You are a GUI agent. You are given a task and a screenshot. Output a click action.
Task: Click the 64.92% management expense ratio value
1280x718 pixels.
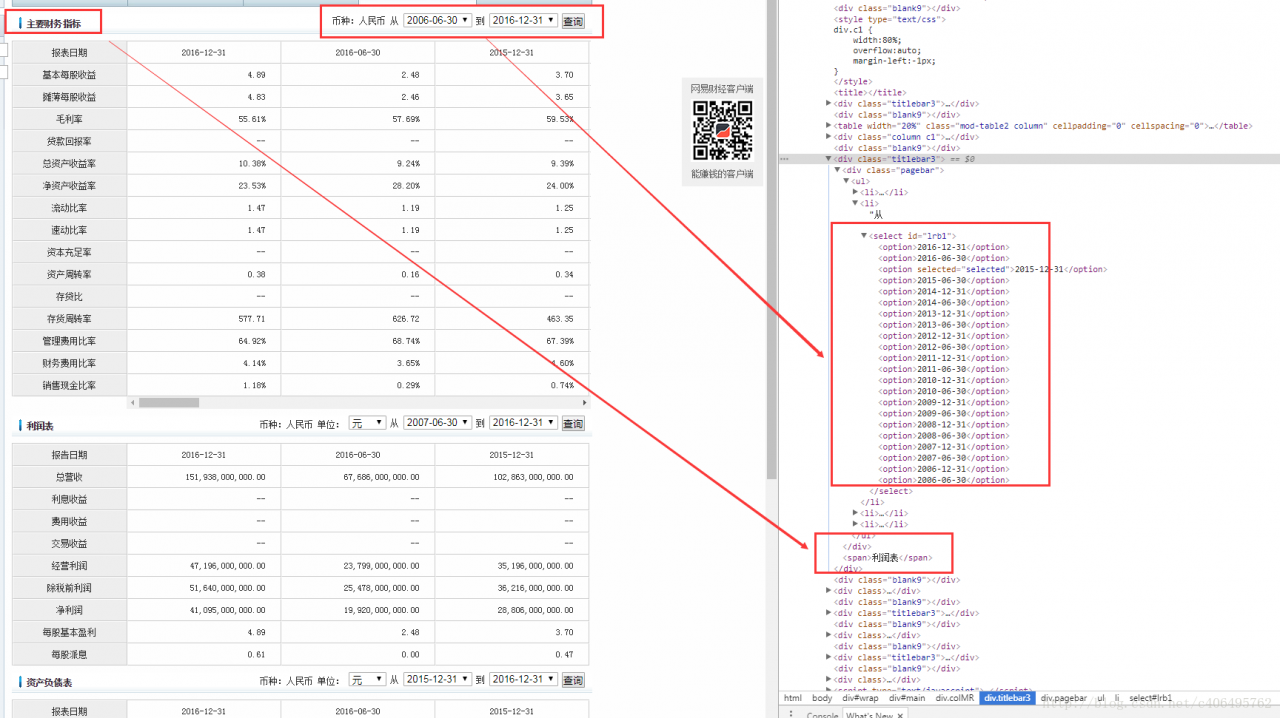tap(252, 341)
